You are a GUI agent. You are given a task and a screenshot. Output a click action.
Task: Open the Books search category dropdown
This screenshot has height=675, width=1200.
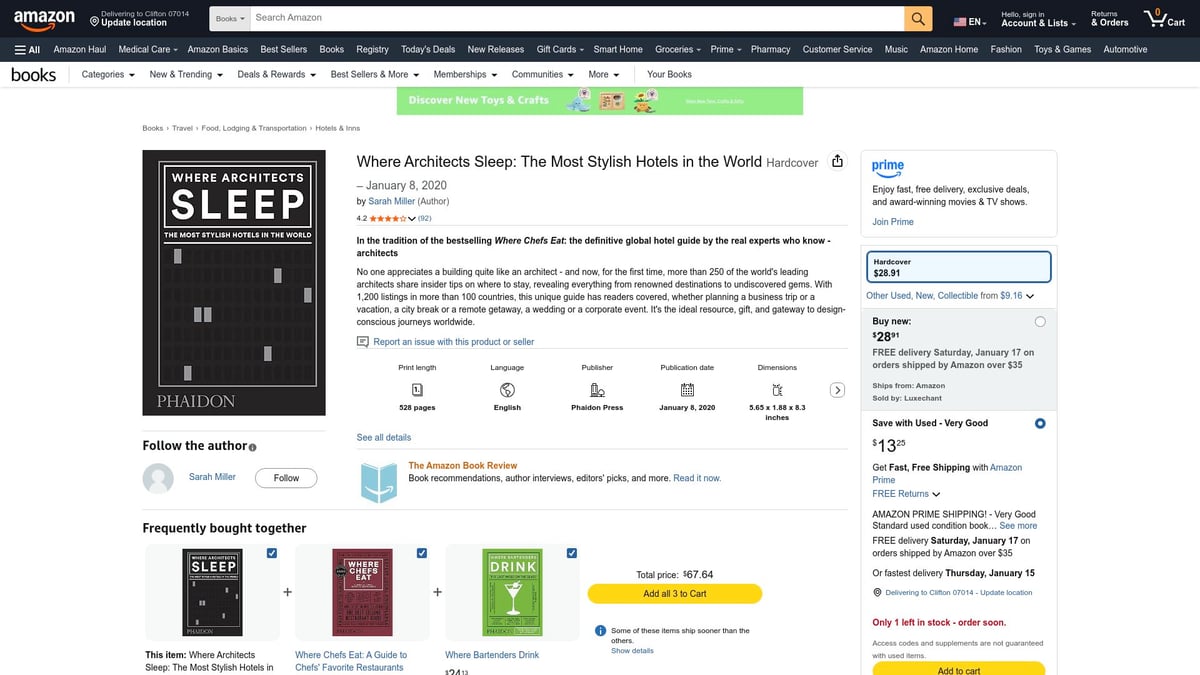230,18
